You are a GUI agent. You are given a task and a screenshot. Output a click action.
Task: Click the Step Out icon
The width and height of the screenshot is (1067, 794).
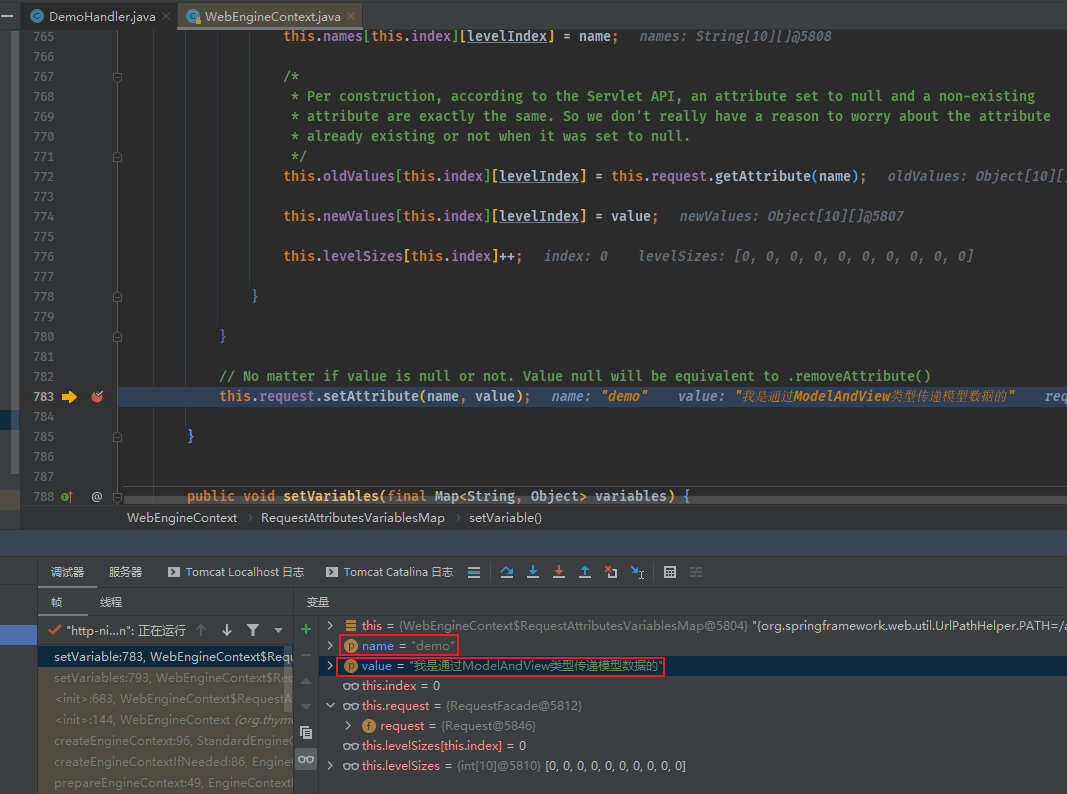point(585,572)
